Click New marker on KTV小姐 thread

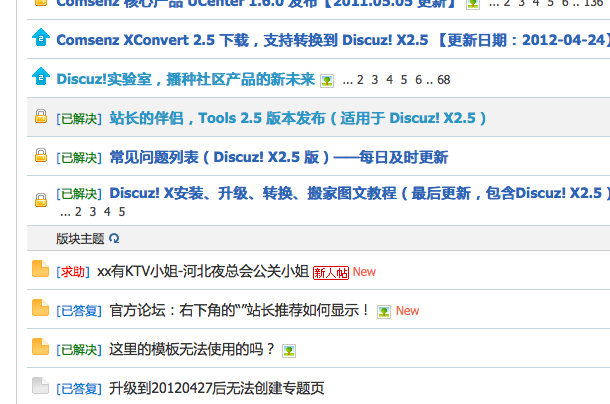coord(364,272)
